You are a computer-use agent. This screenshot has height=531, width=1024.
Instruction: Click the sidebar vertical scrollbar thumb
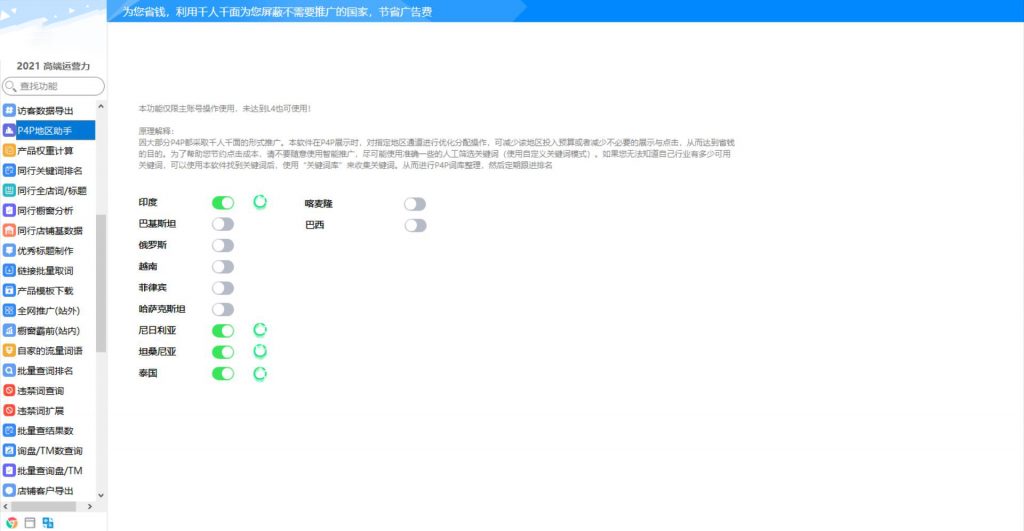[101, 283]
